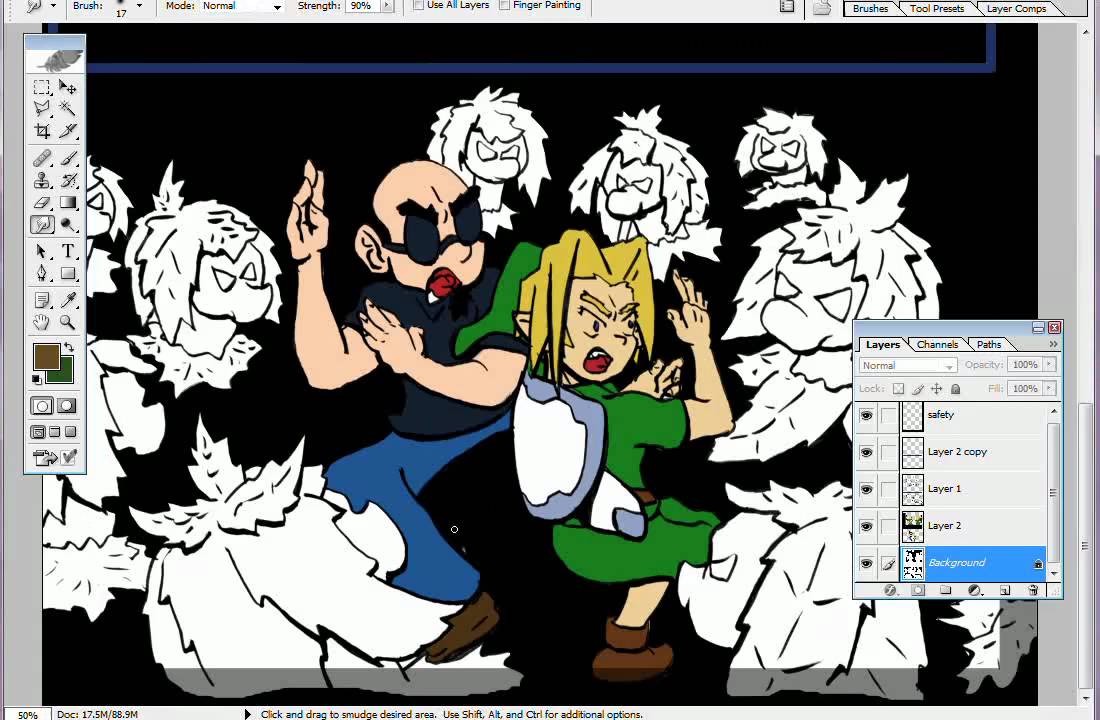Select the Eraser tool
Screen dimensions: 1100x720
[42, 203]
